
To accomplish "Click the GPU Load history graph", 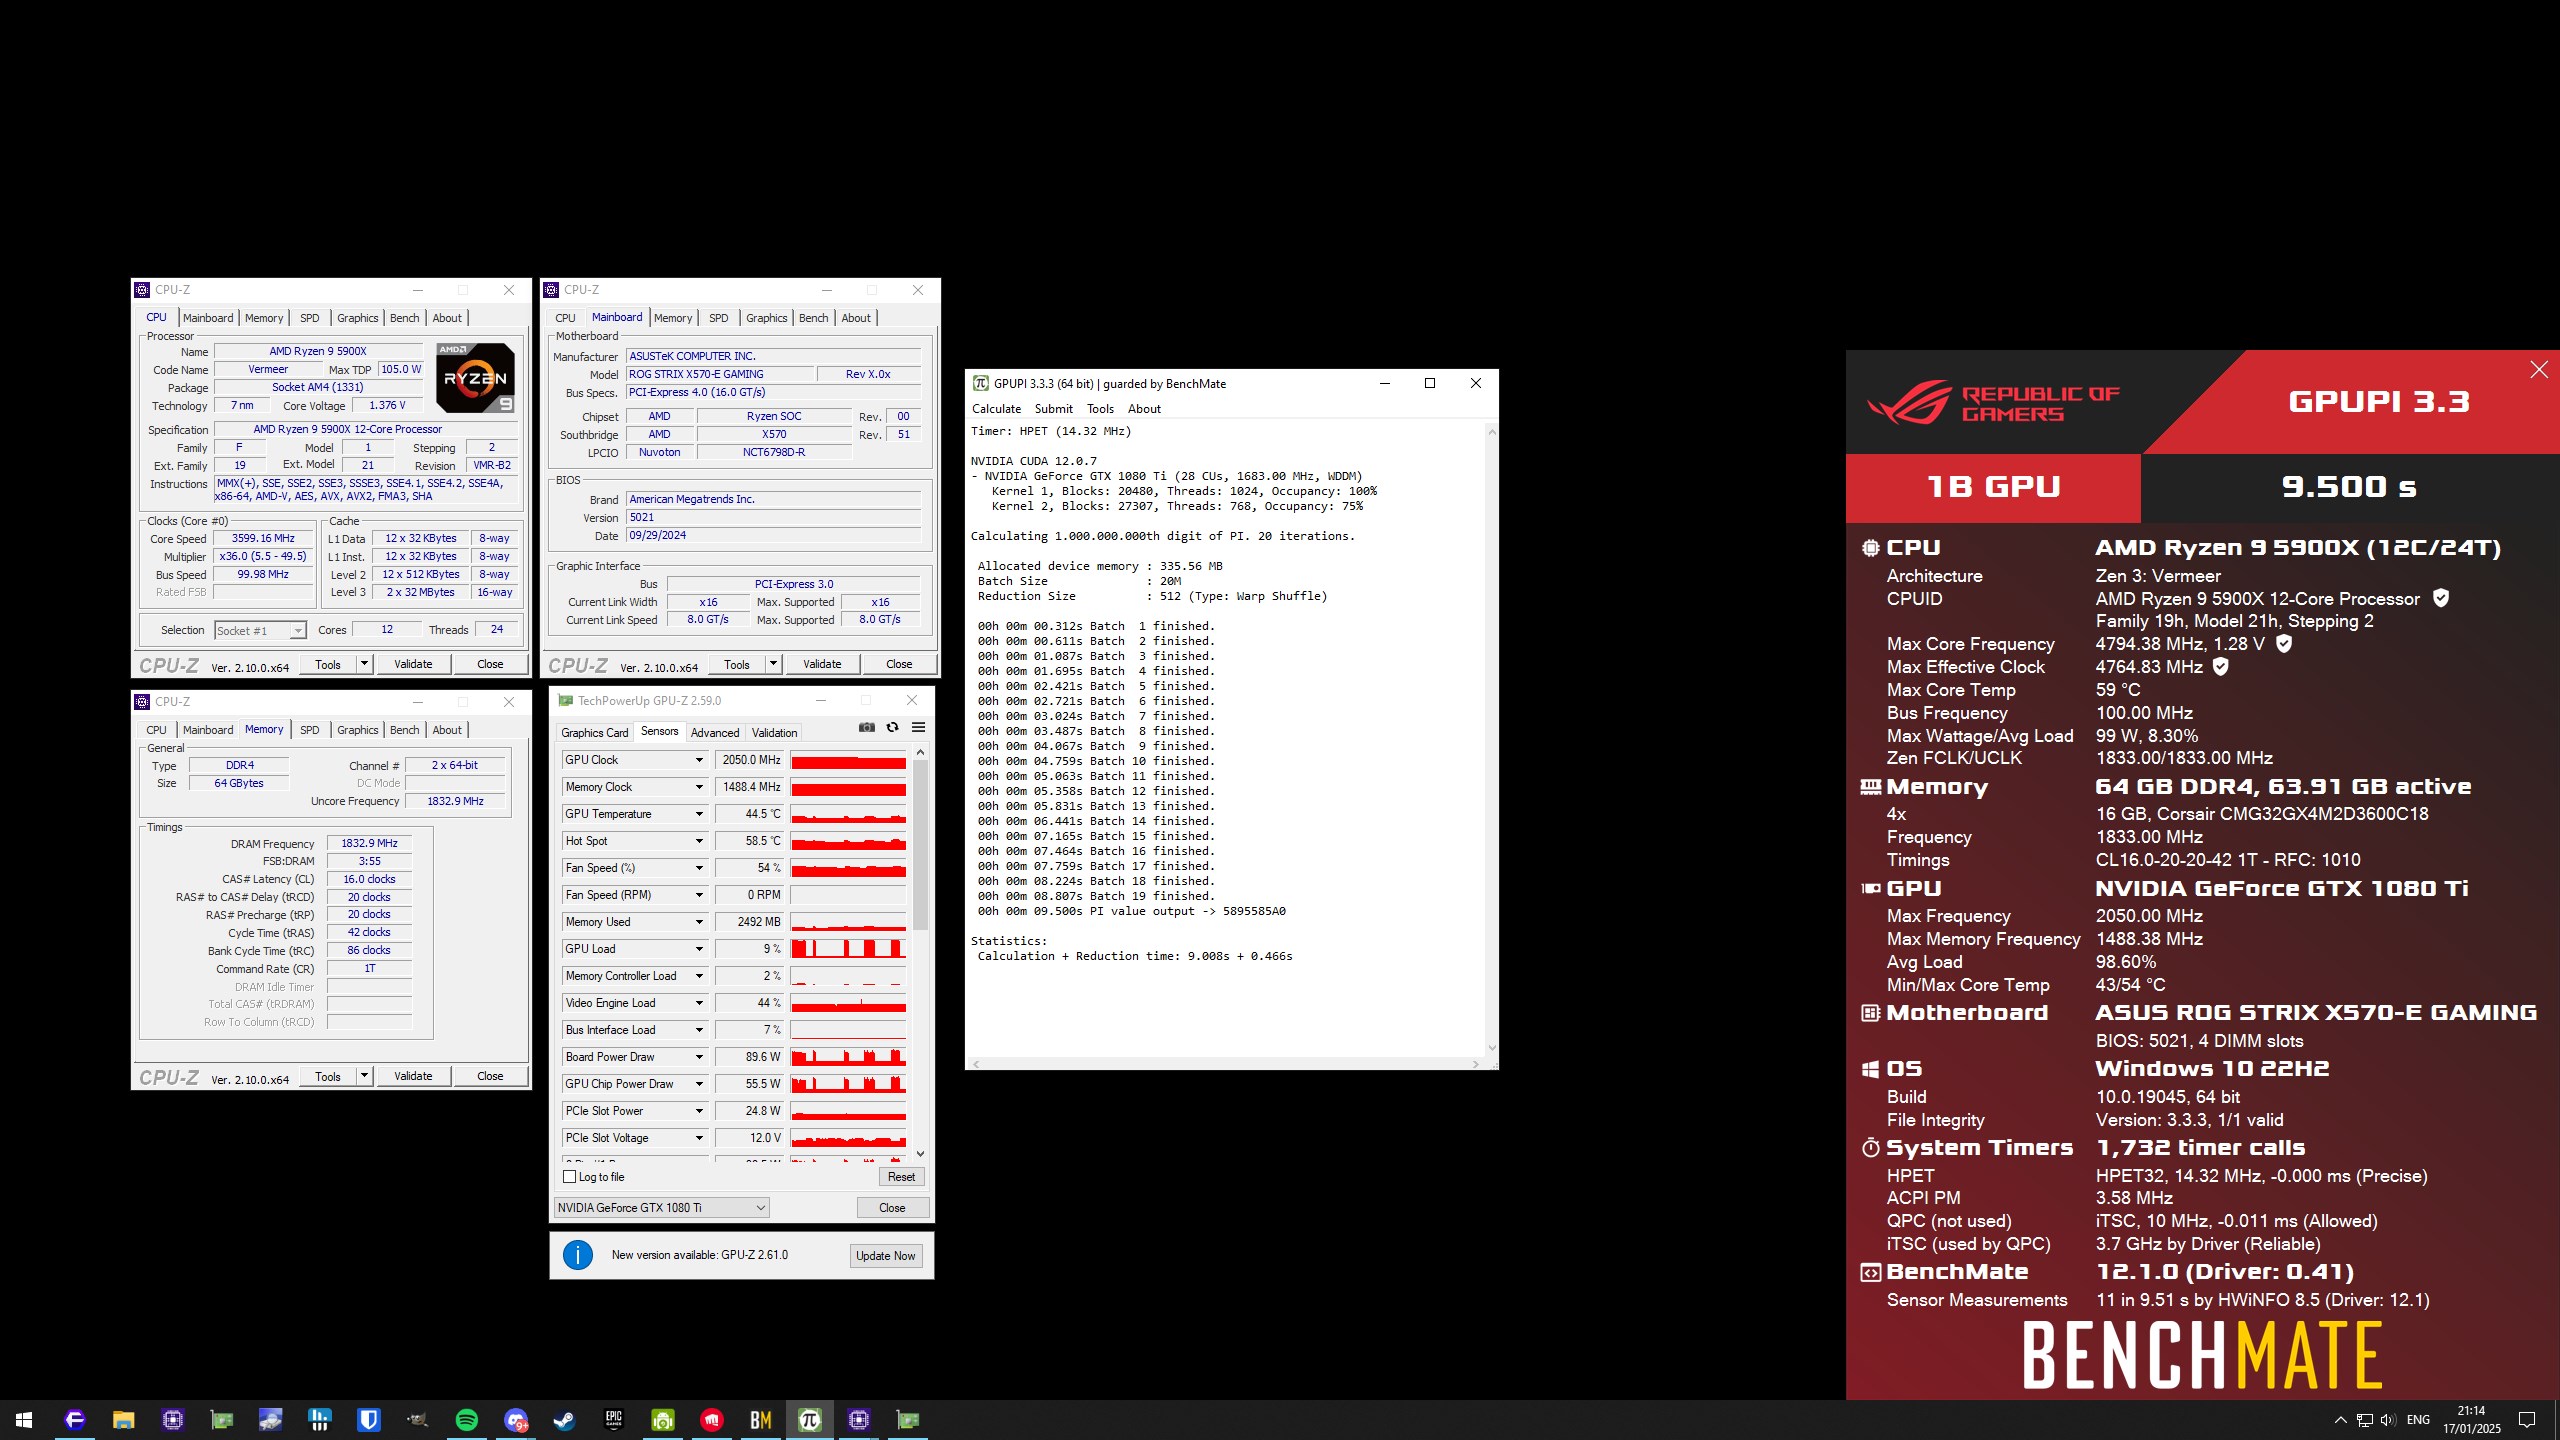I will pos(848,949).
